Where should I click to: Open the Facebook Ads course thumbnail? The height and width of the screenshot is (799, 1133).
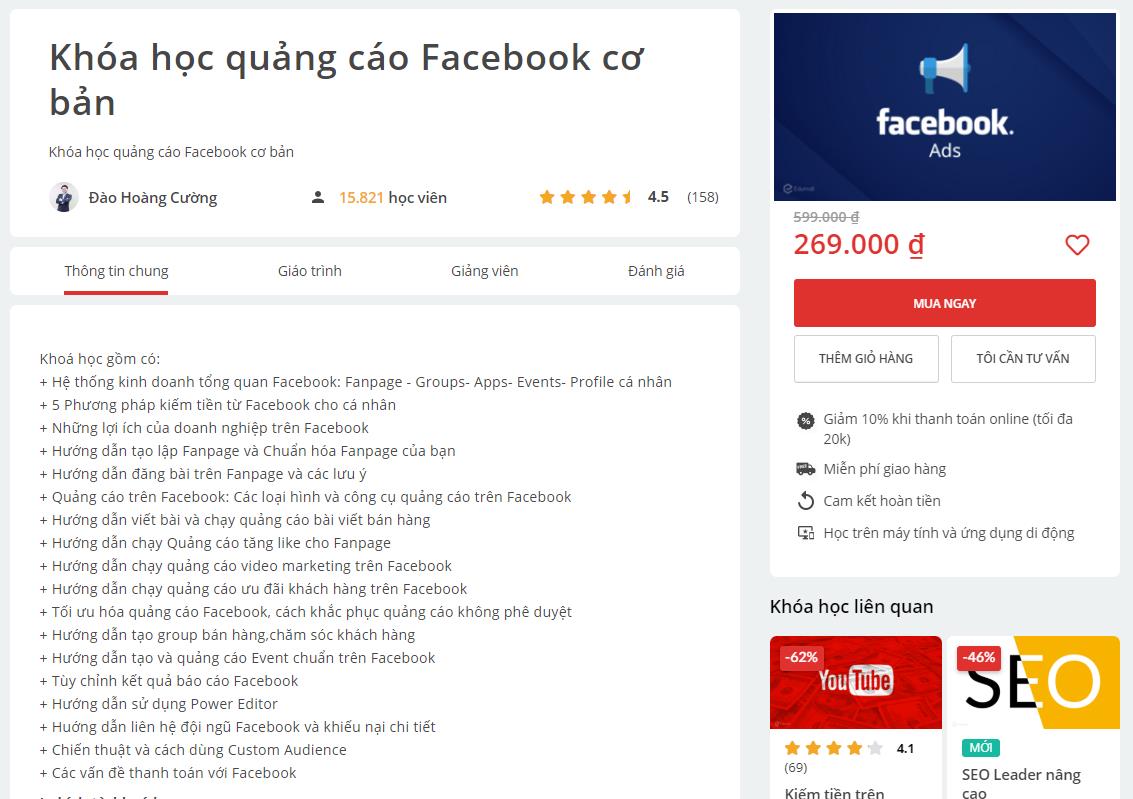coord(944,107)
